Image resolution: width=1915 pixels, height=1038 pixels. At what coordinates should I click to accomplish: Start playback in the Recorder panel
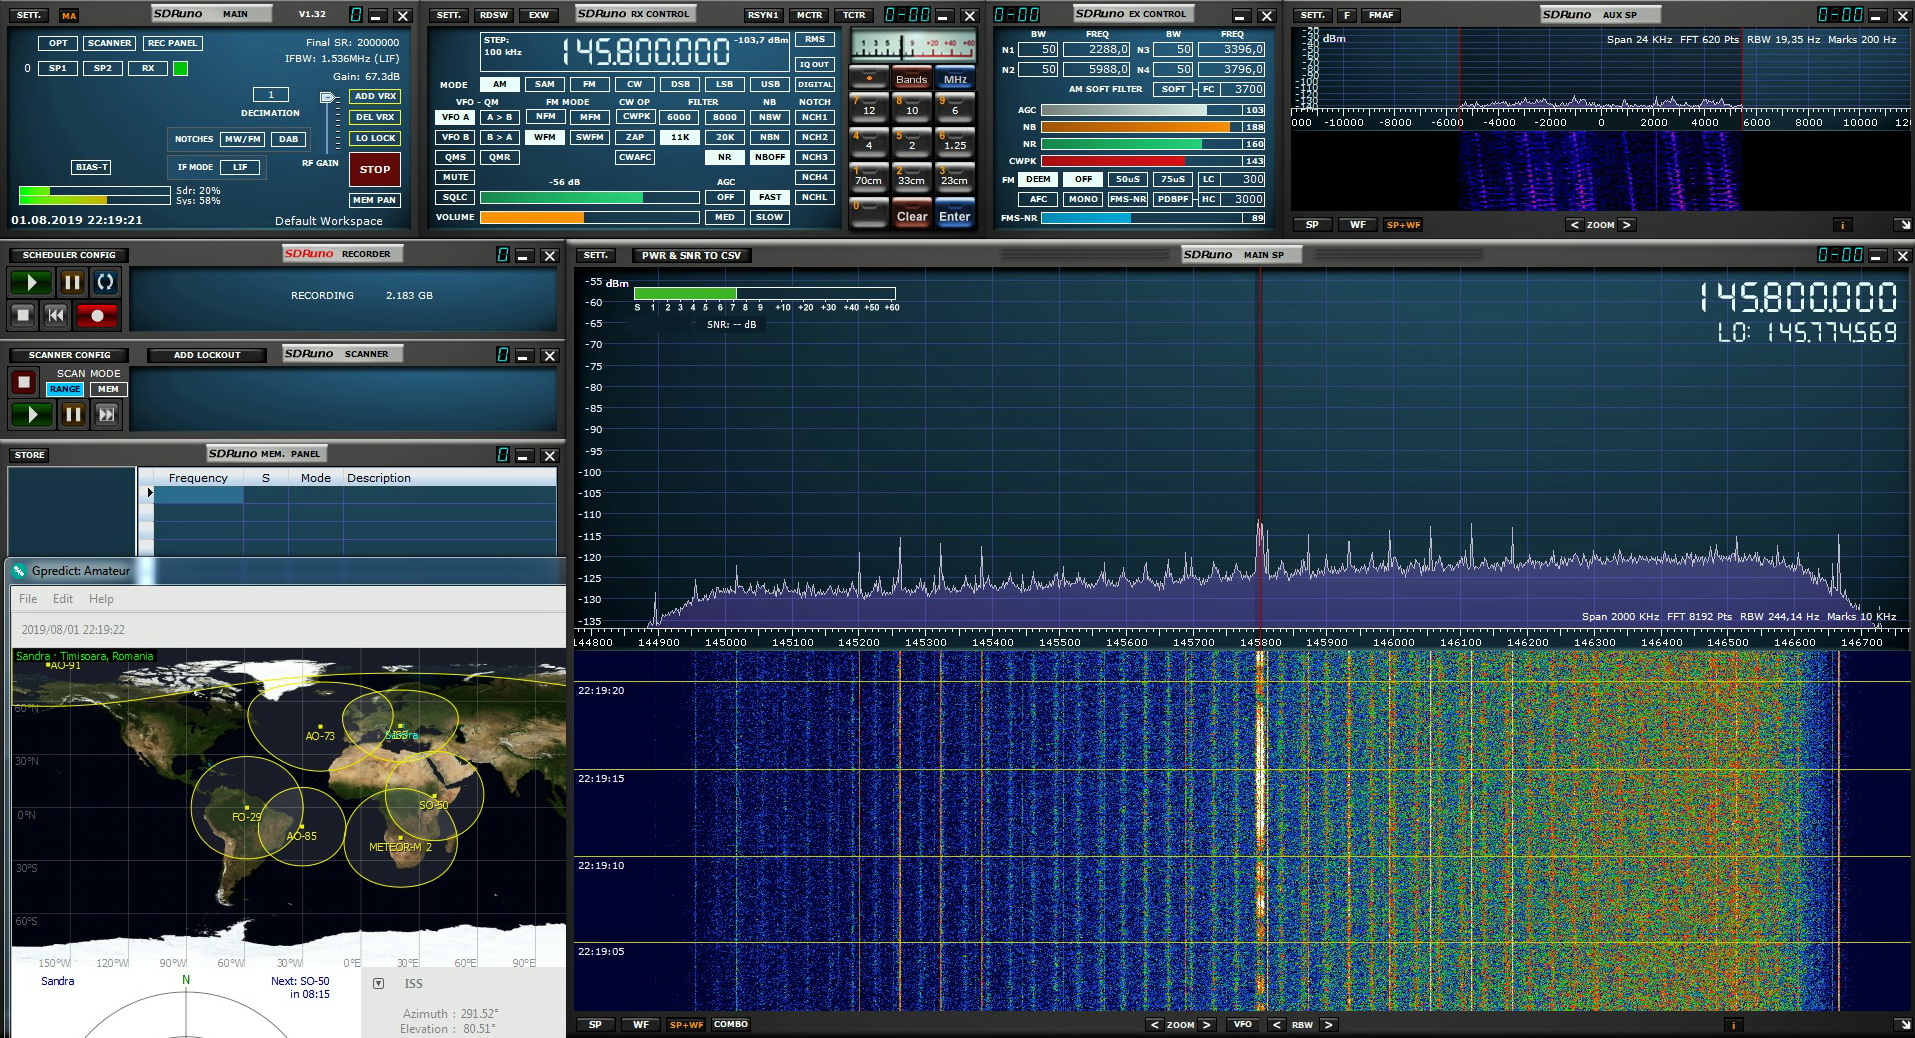[x=31, y=283]
